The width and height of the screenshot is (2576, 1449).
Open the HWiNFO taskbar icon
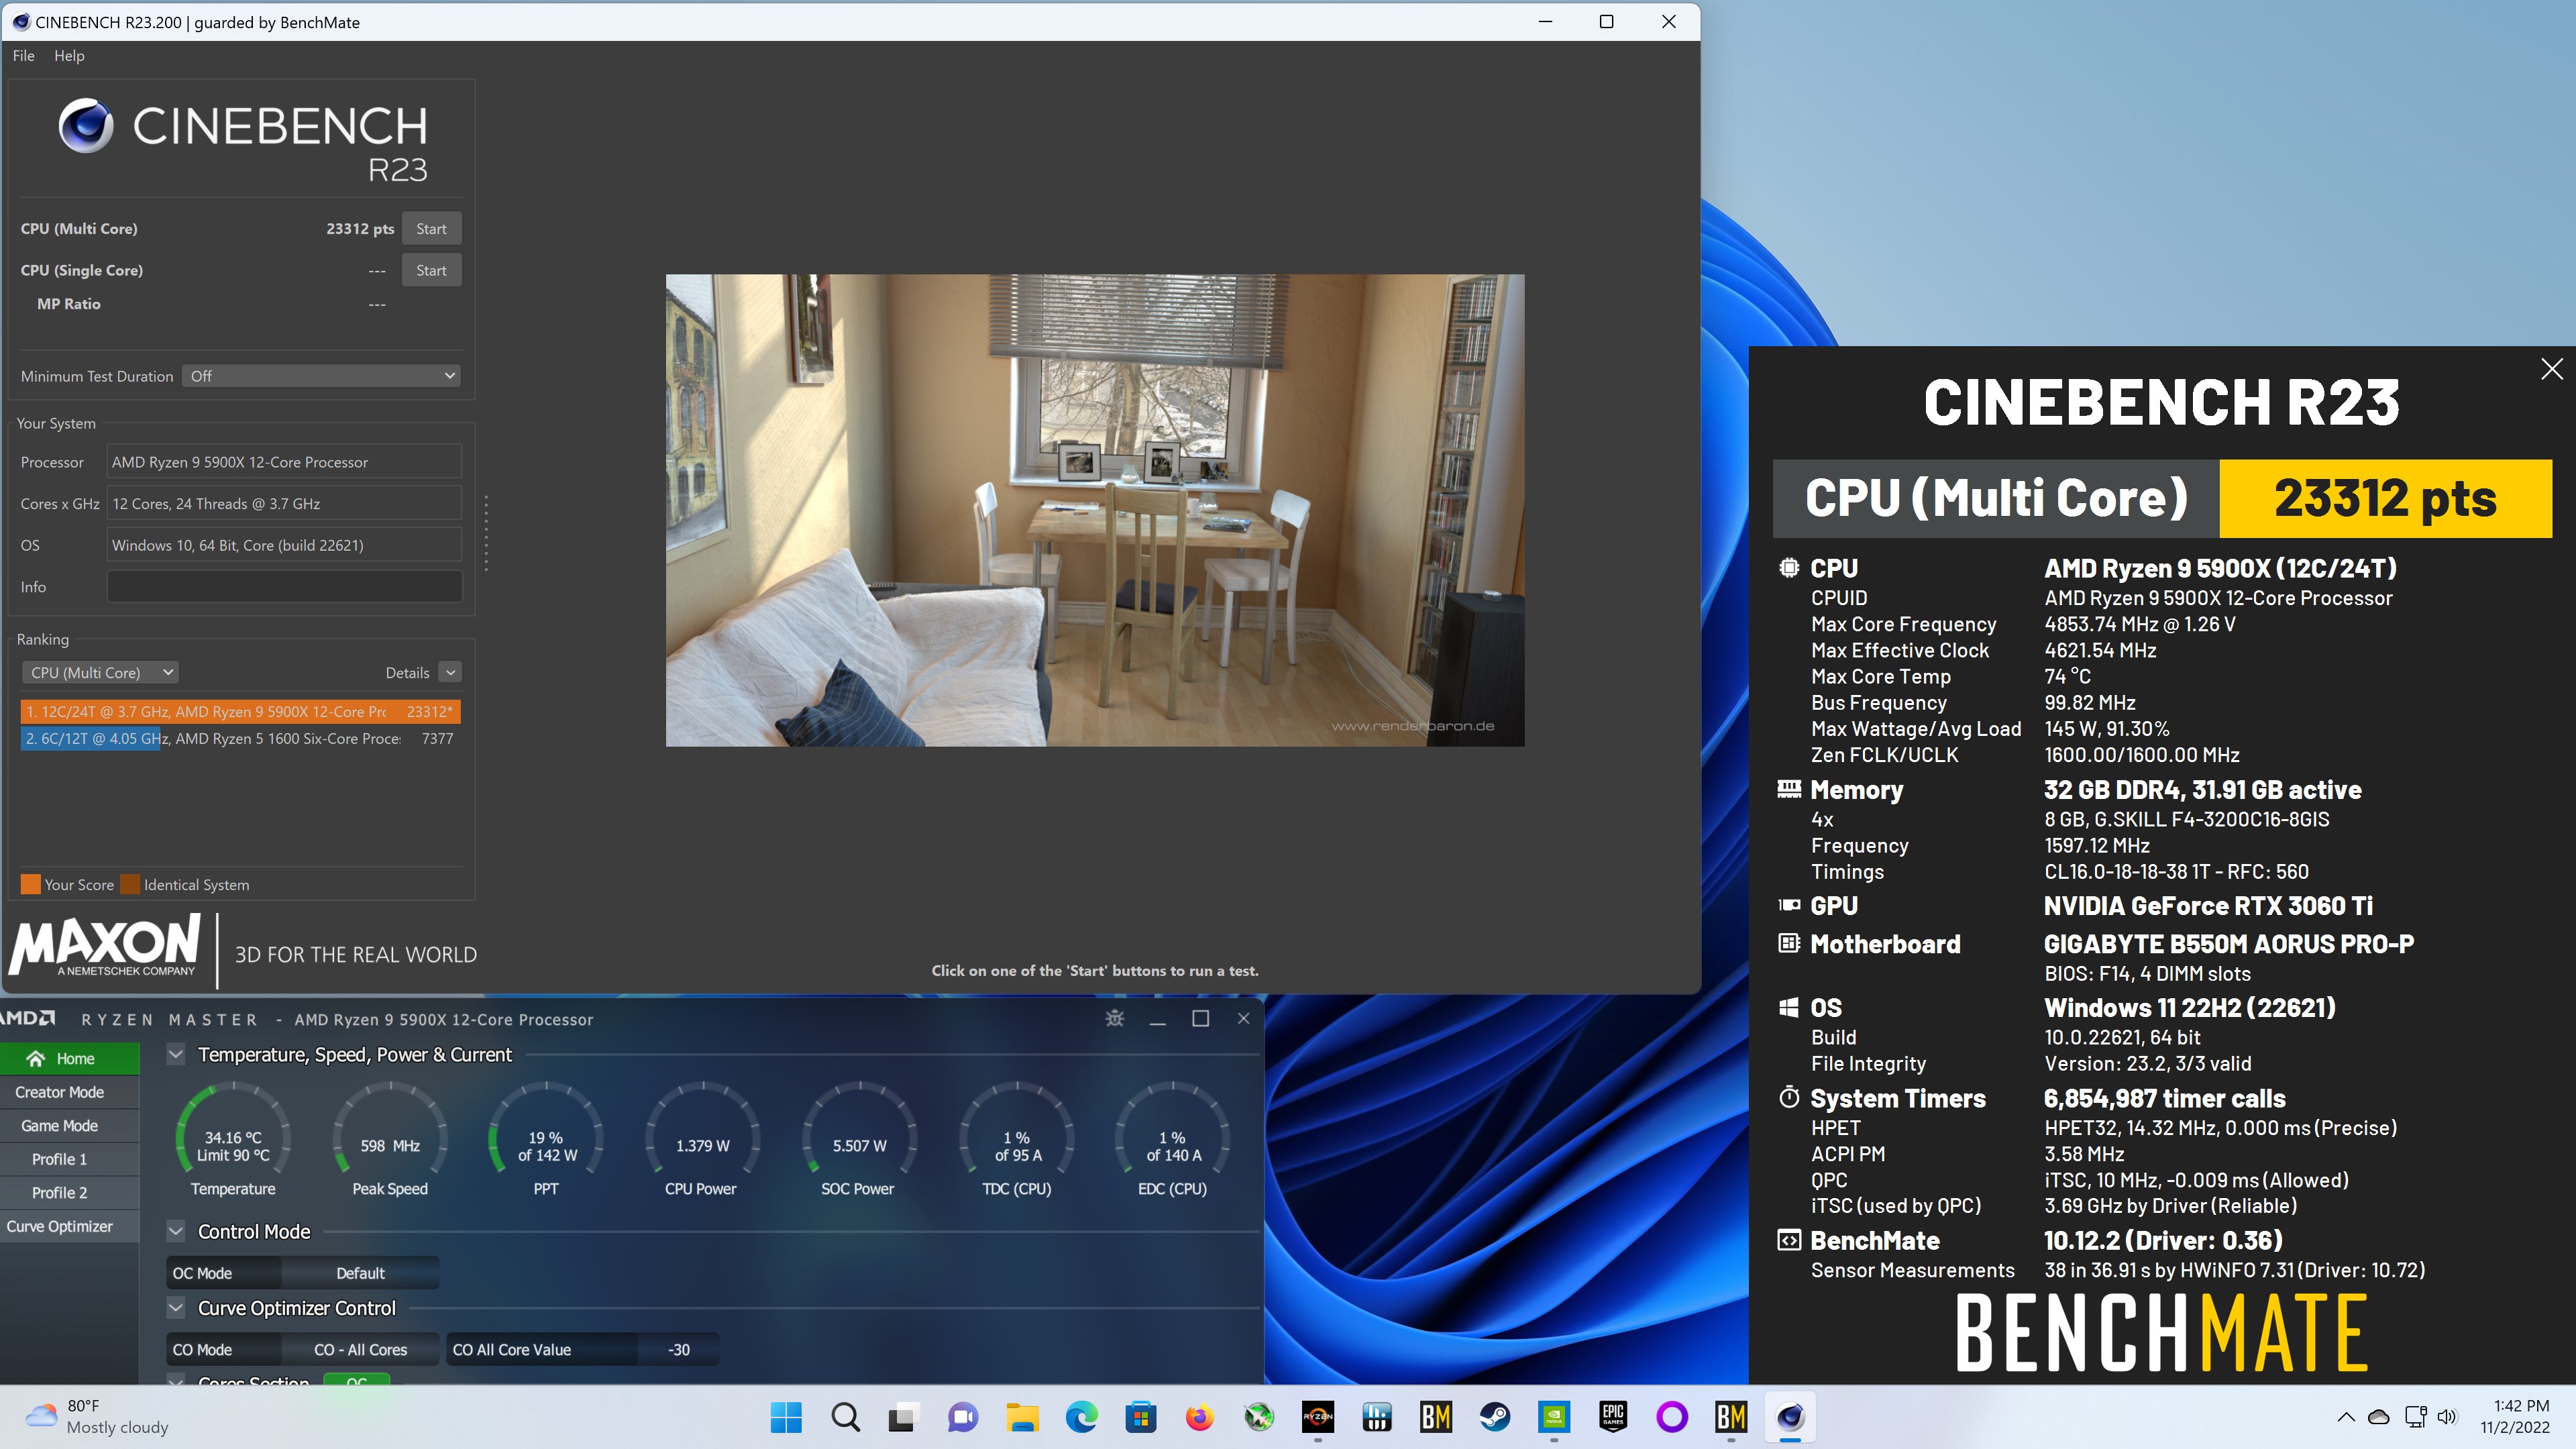point(1376,1417)
